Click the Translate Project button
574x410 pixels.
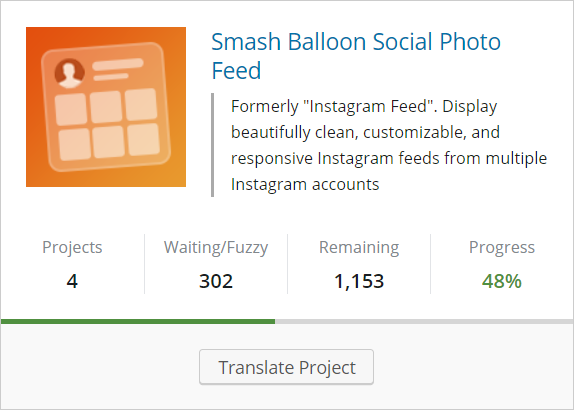(x=286, y=367)
